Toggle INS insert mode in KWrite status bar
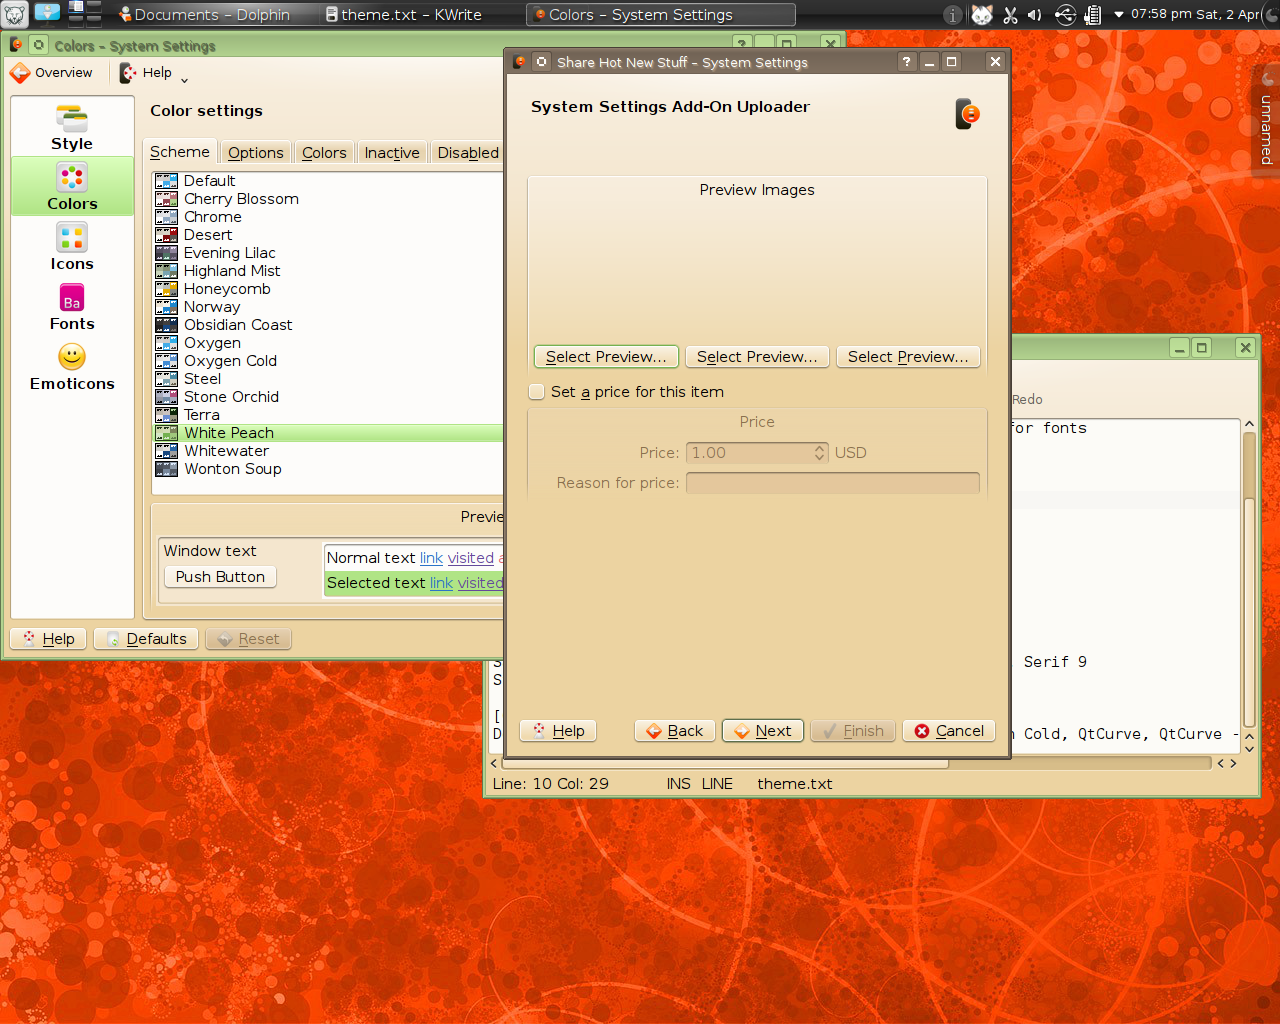Viewport: 1280px width, 1024px height. [x=678, y=784]
